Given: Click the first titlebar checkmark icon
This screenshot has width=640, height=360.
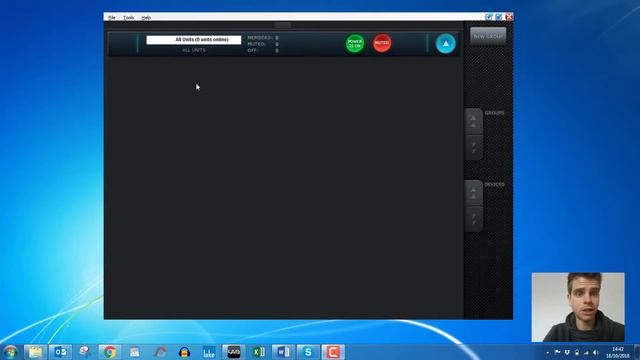Looking at the screenshot, I should tap(489, 17).
